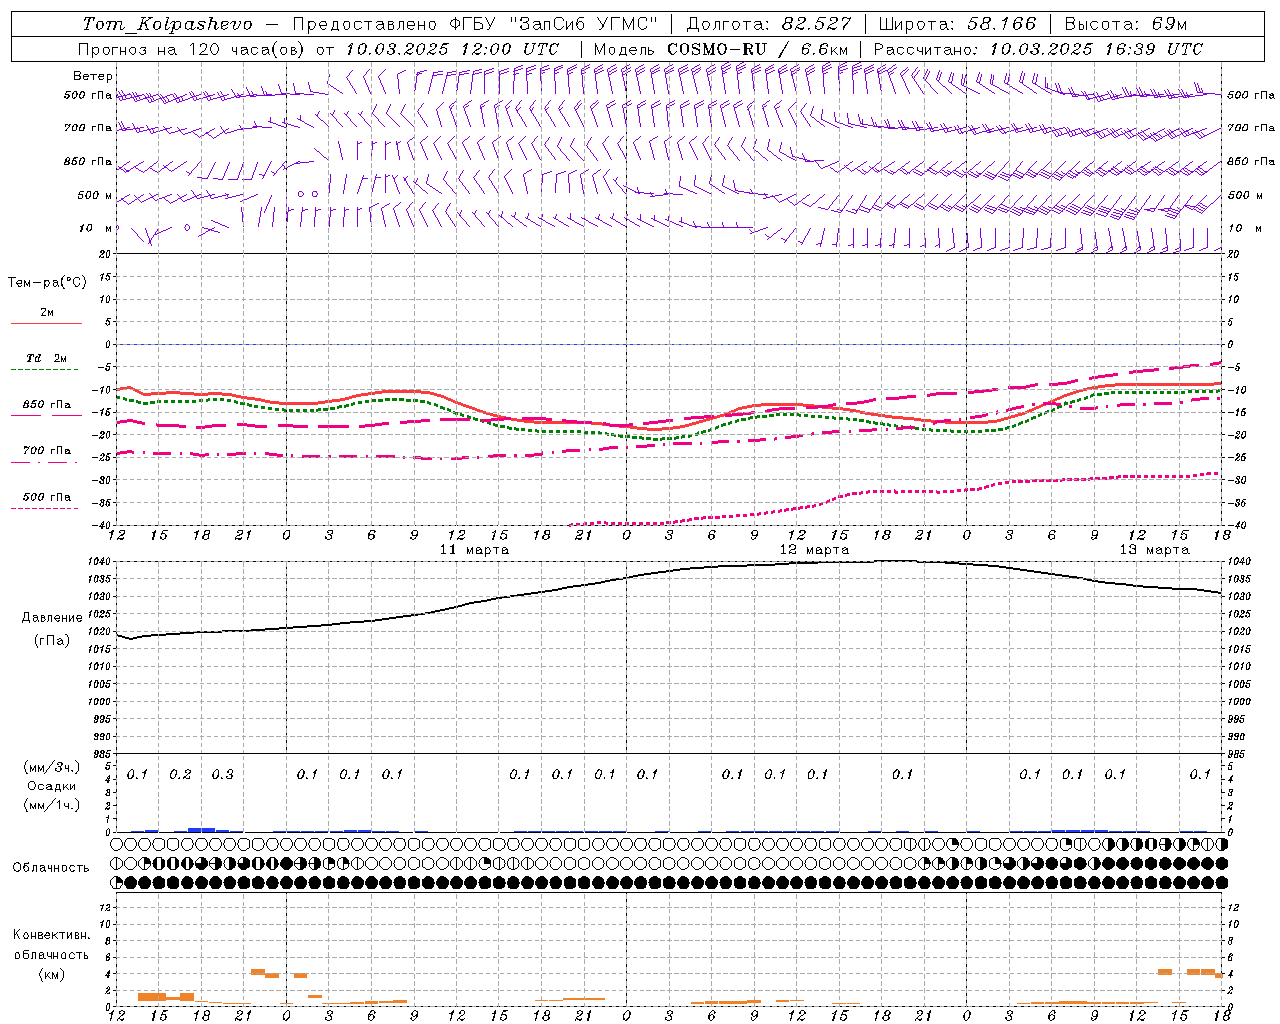Click the 'Конвективн.' convective cloud label
The height and width of the screenshot is (1024, 1280).
pyautogui.click(x=52, y=935)
